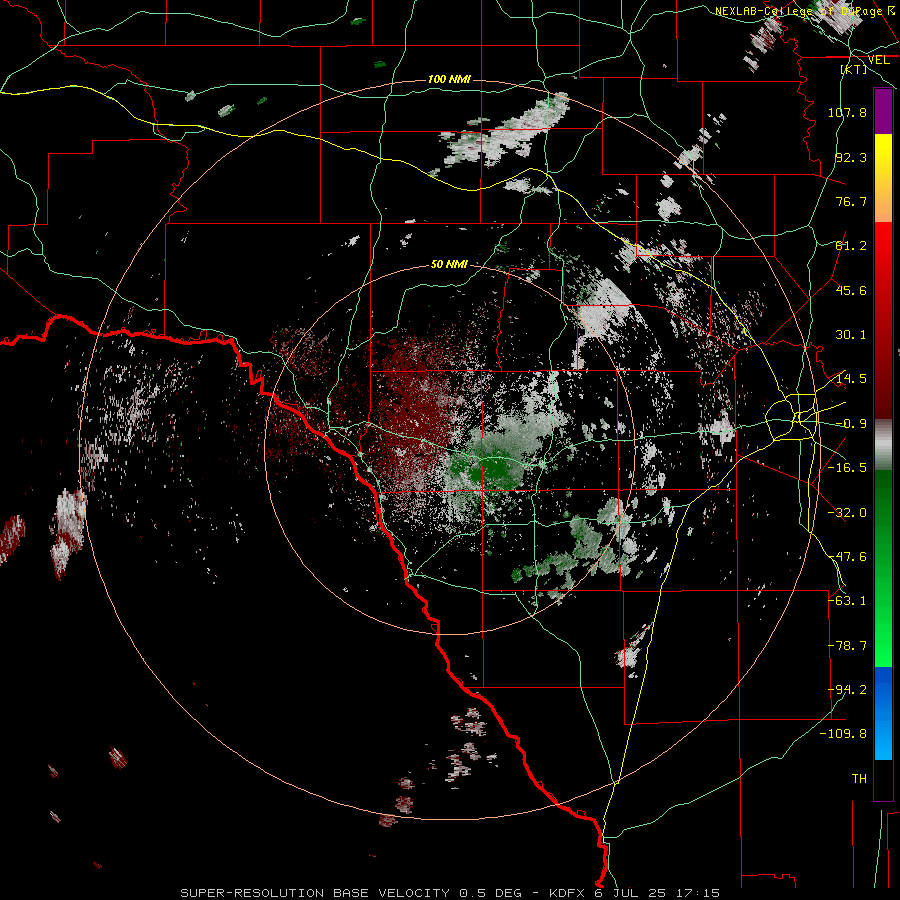Click the 50 NMI range ring label
Image resolution: width=900 pixels, height=900 pixels.
[449, 264]
